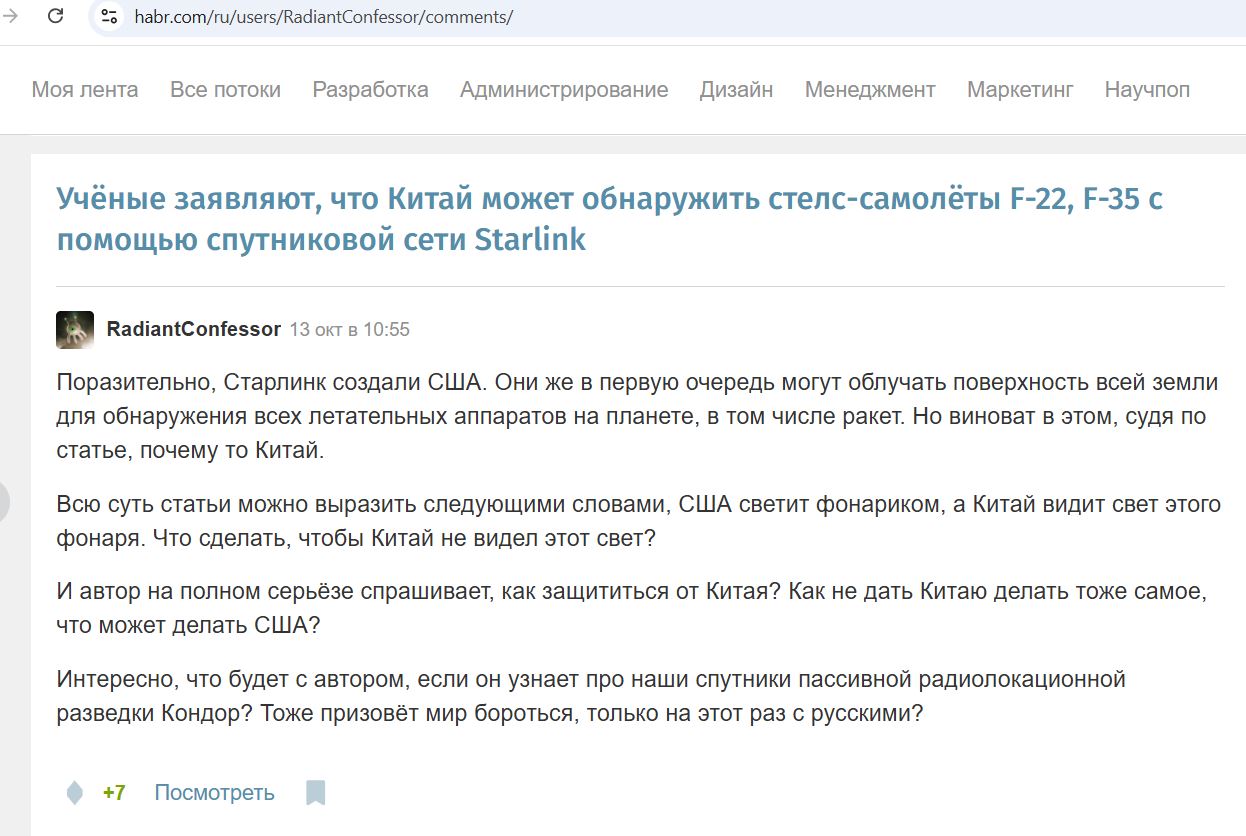The width and height of the screenshot is (1246, 836).
Task: Open RadiantConfessor's avatar image
Action: [75, 329]
